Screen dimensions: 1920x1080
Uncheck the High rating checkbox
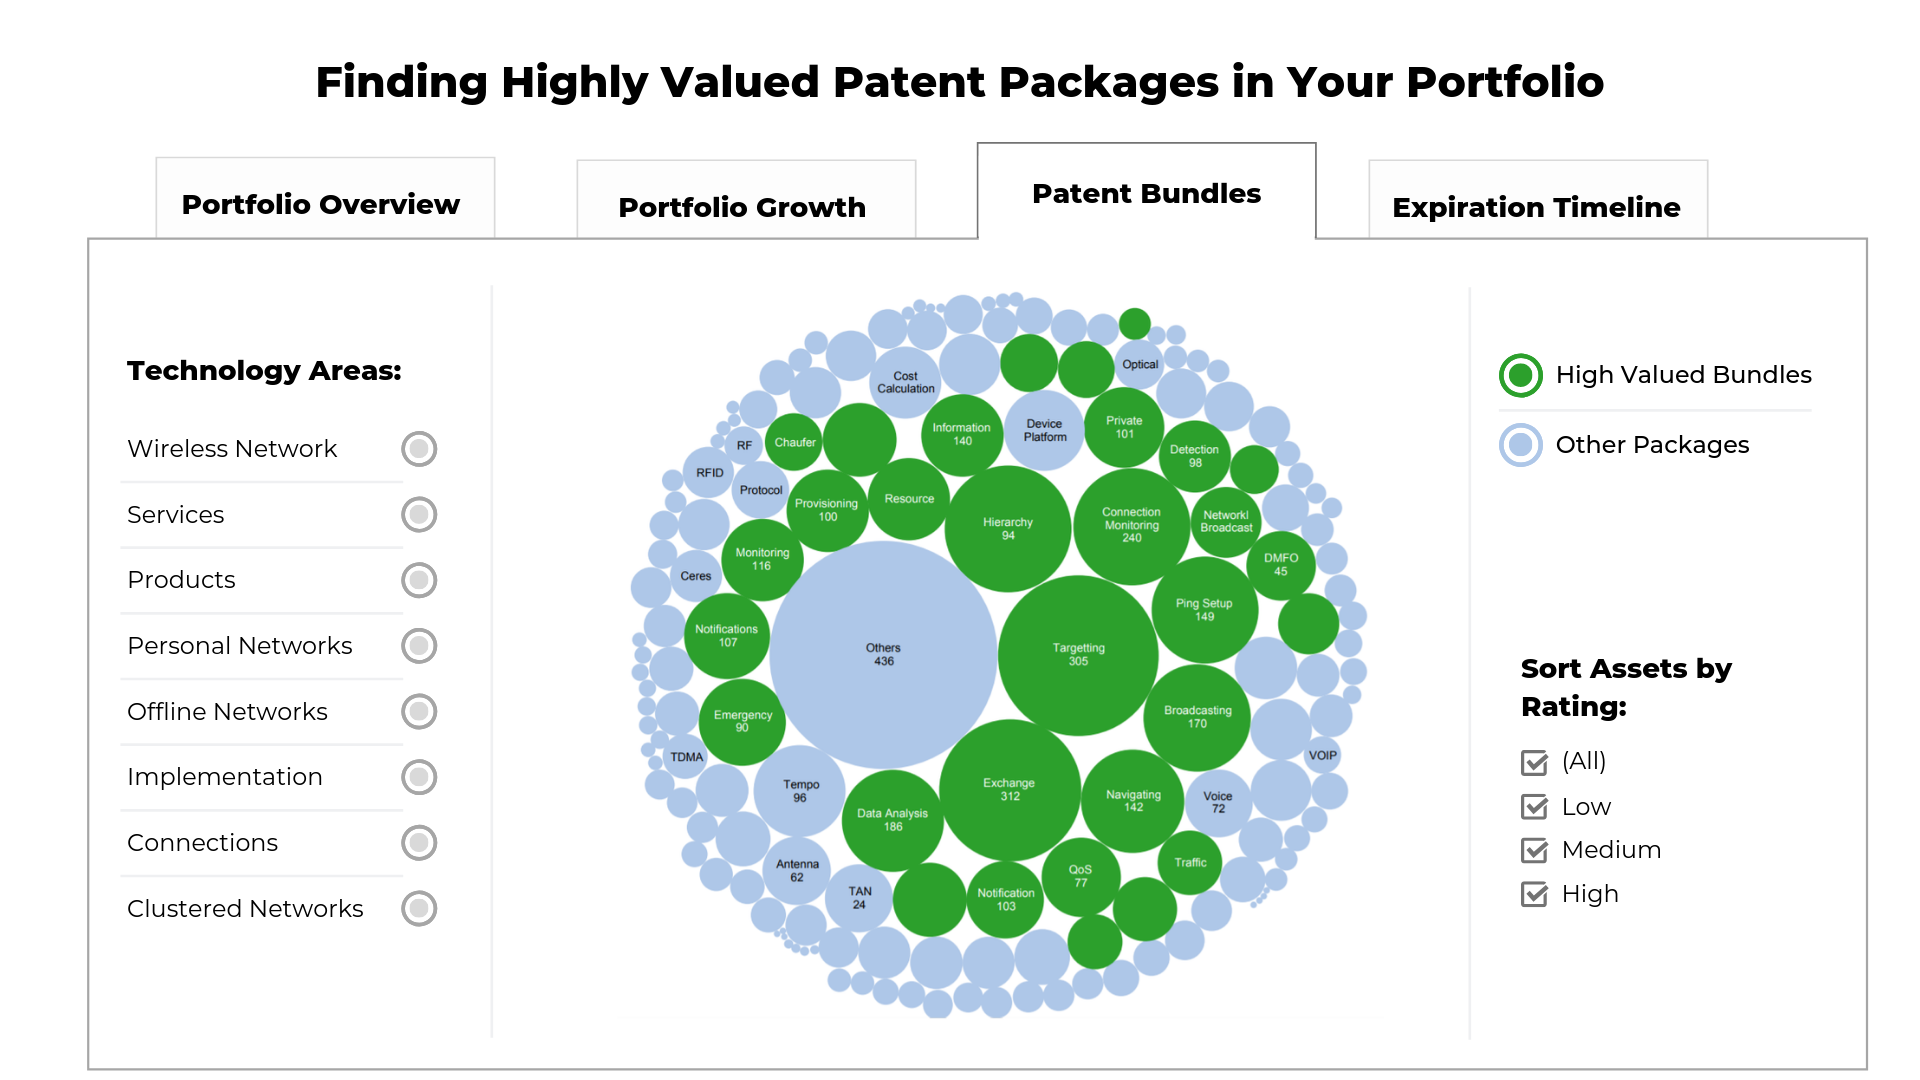click(x=1534, y=894)
